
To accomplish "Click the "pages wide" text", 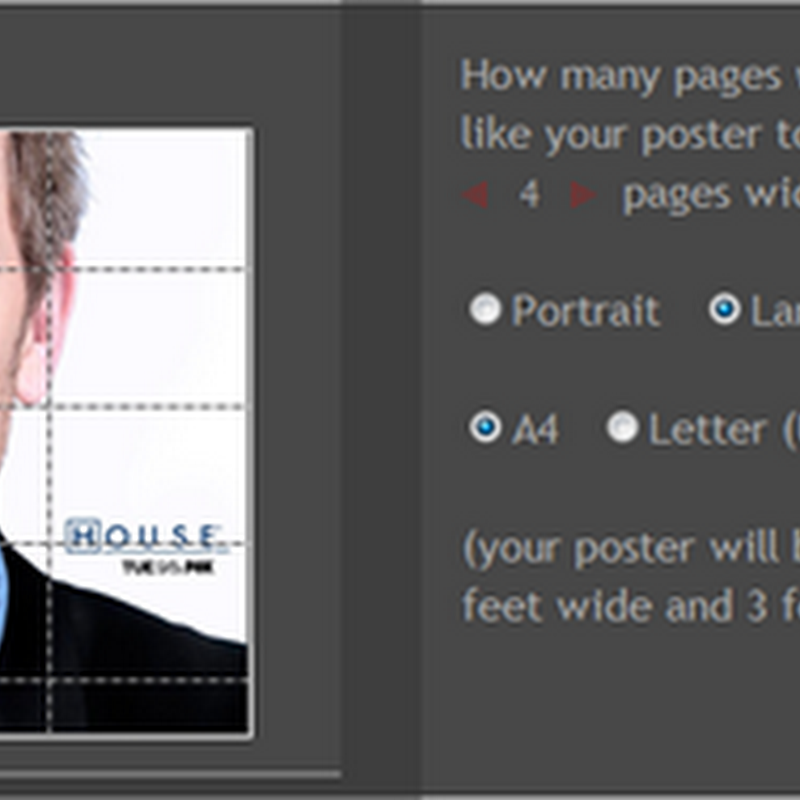I will click(708, 195).
